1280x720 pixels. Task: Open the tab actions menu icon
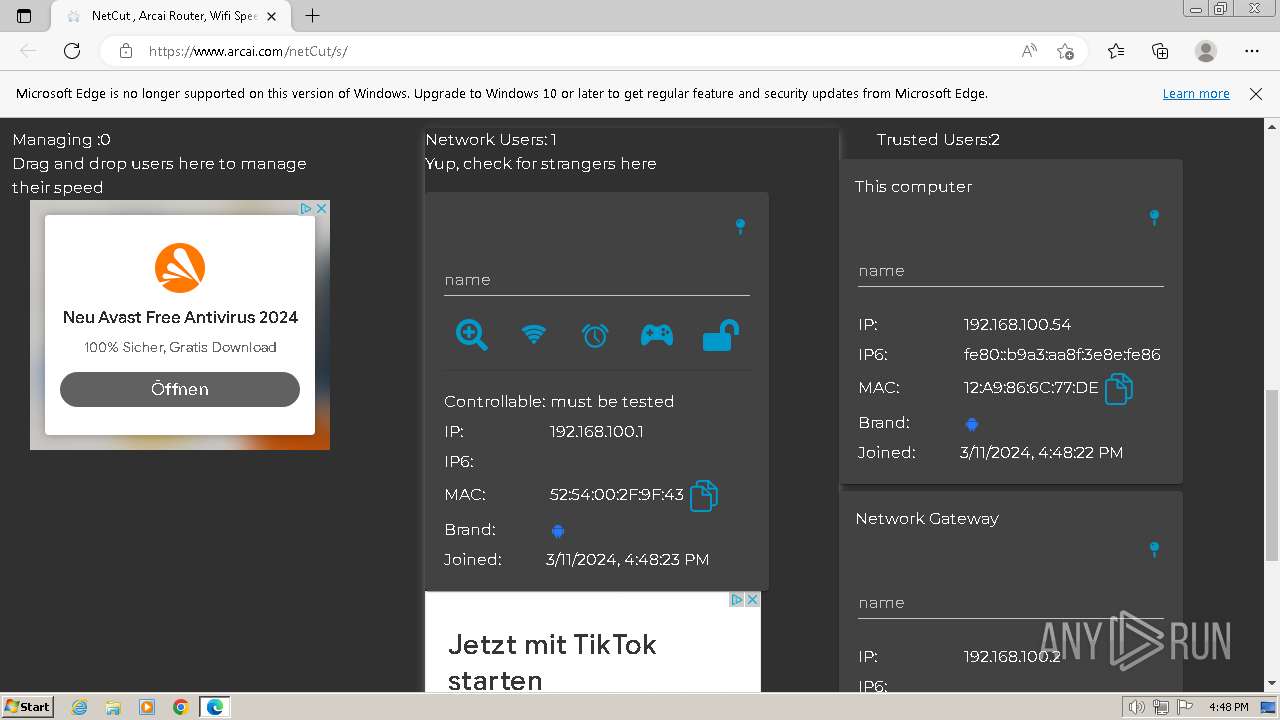[24, 16]
